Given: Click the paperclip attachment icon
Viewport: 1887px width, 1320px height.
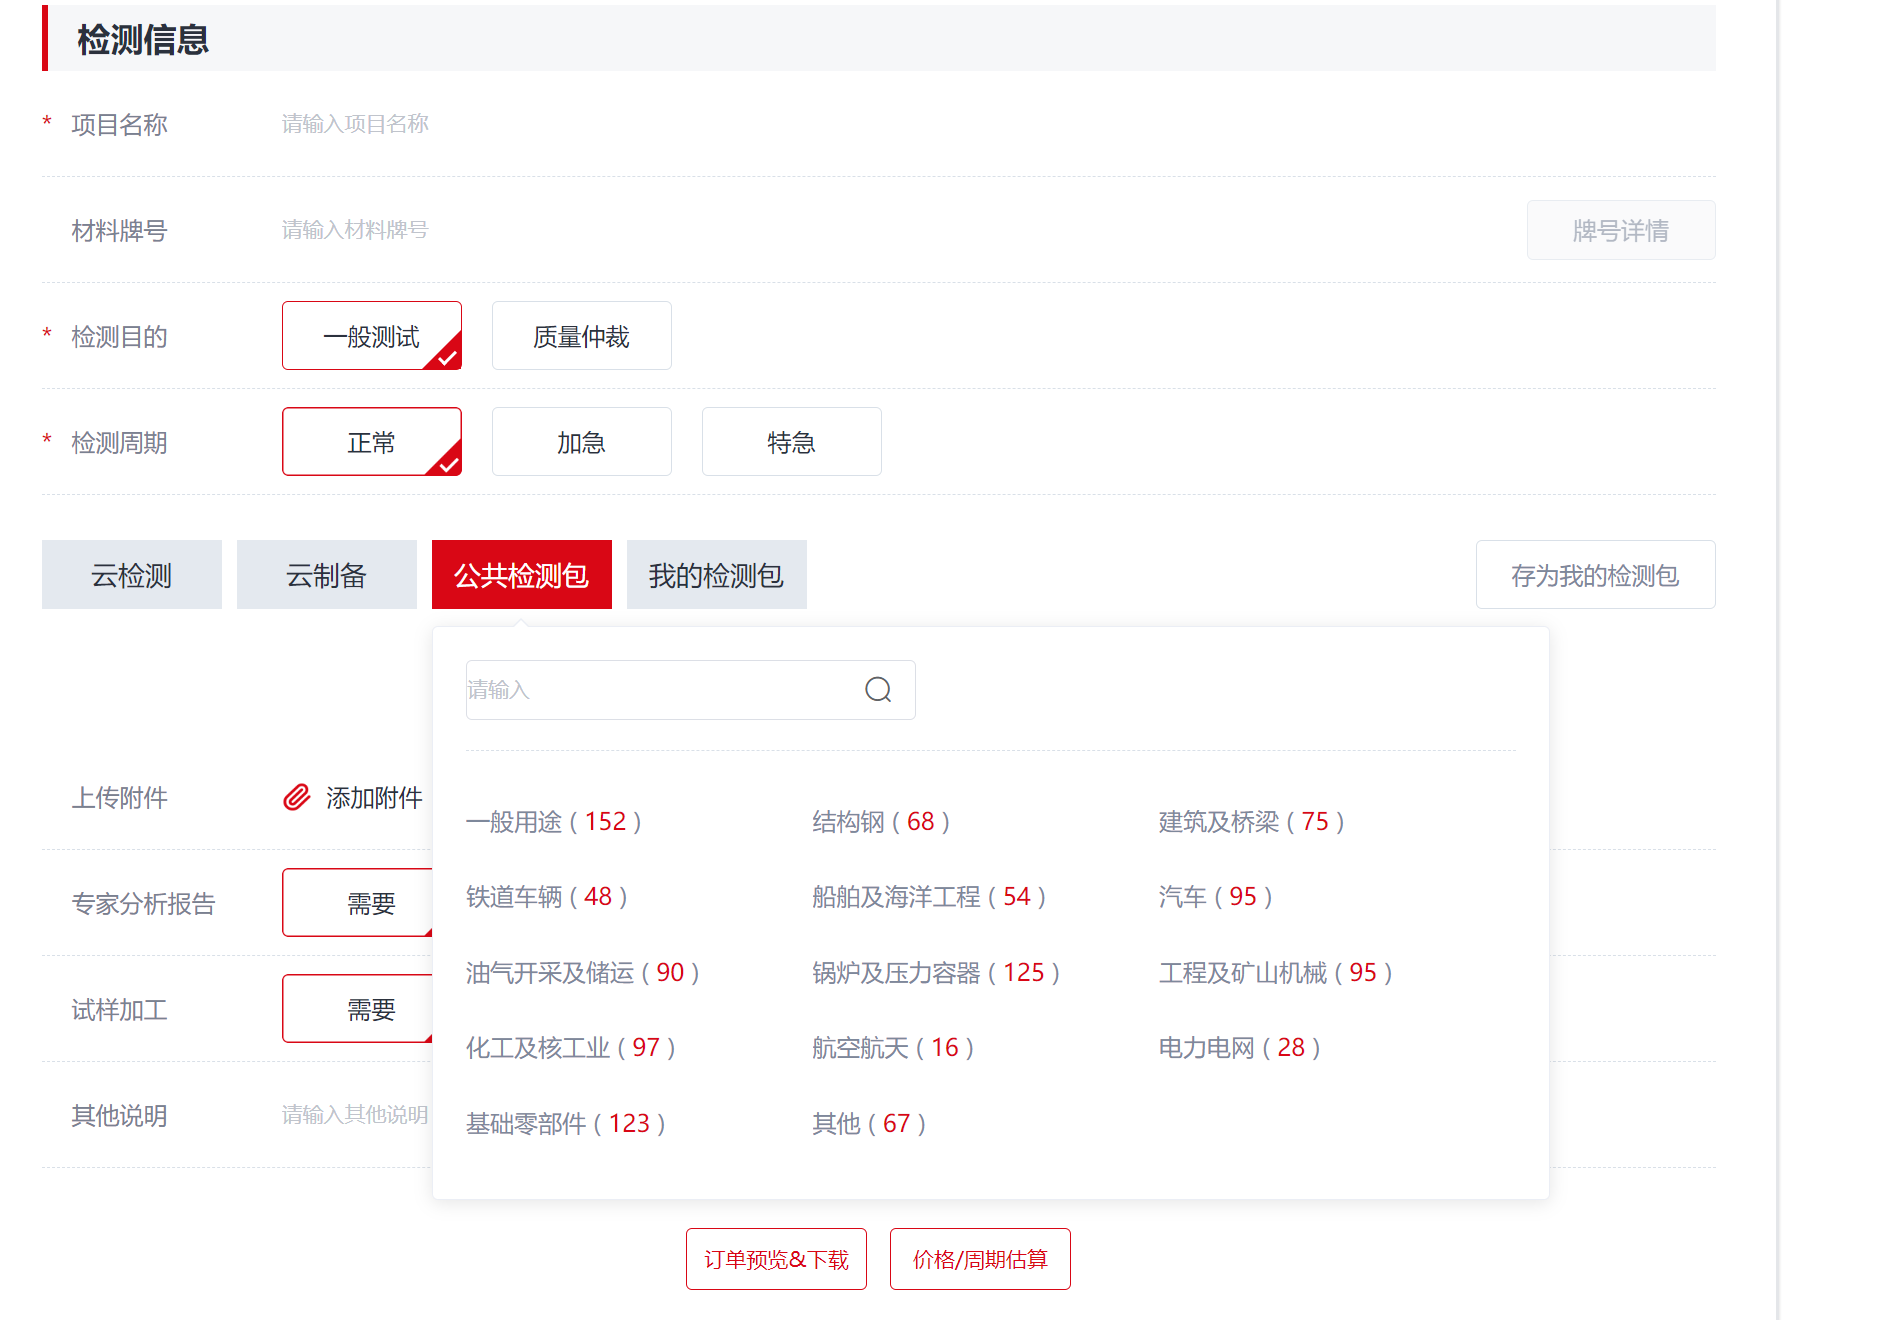Looking at the screenshot, I should coord(297,797).
